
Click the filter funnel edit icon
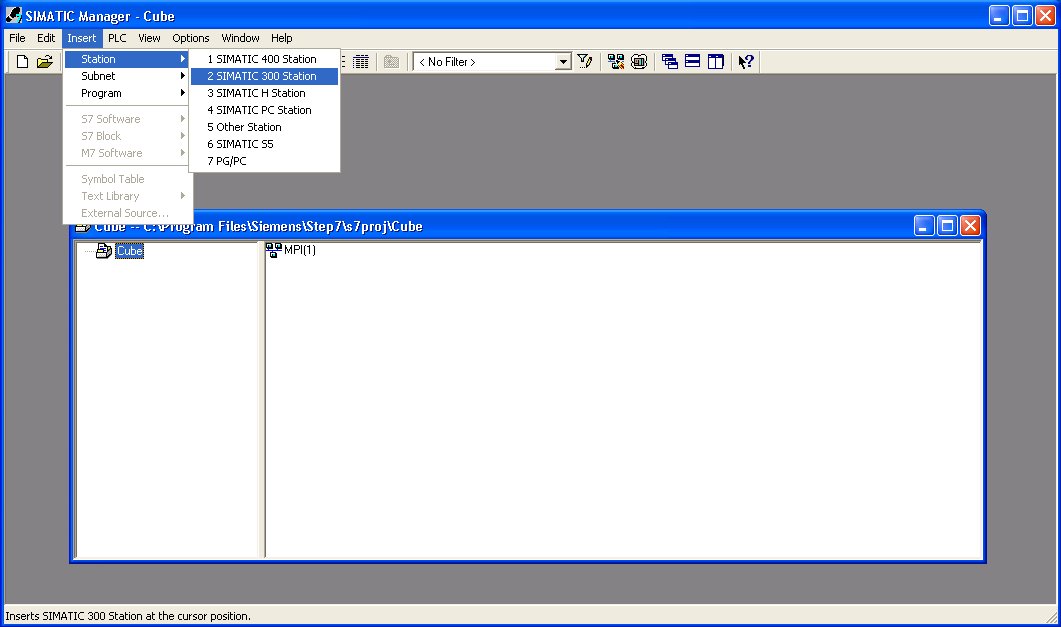(x=585, y=62)
